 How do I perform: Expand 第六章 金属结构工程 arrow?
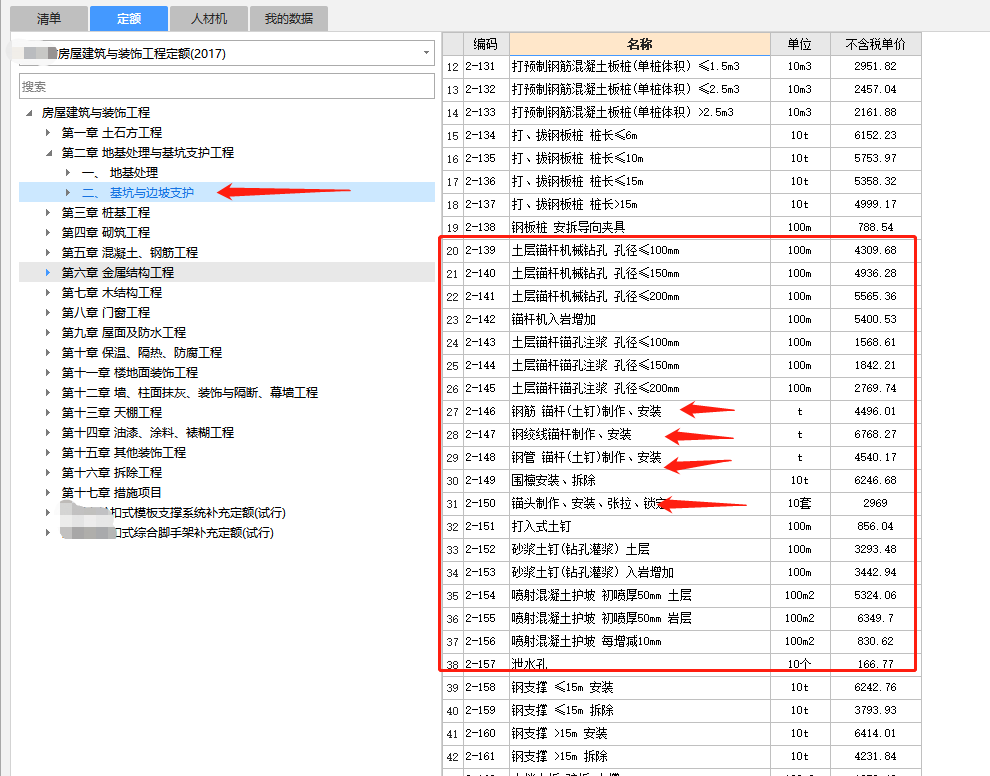48,273
